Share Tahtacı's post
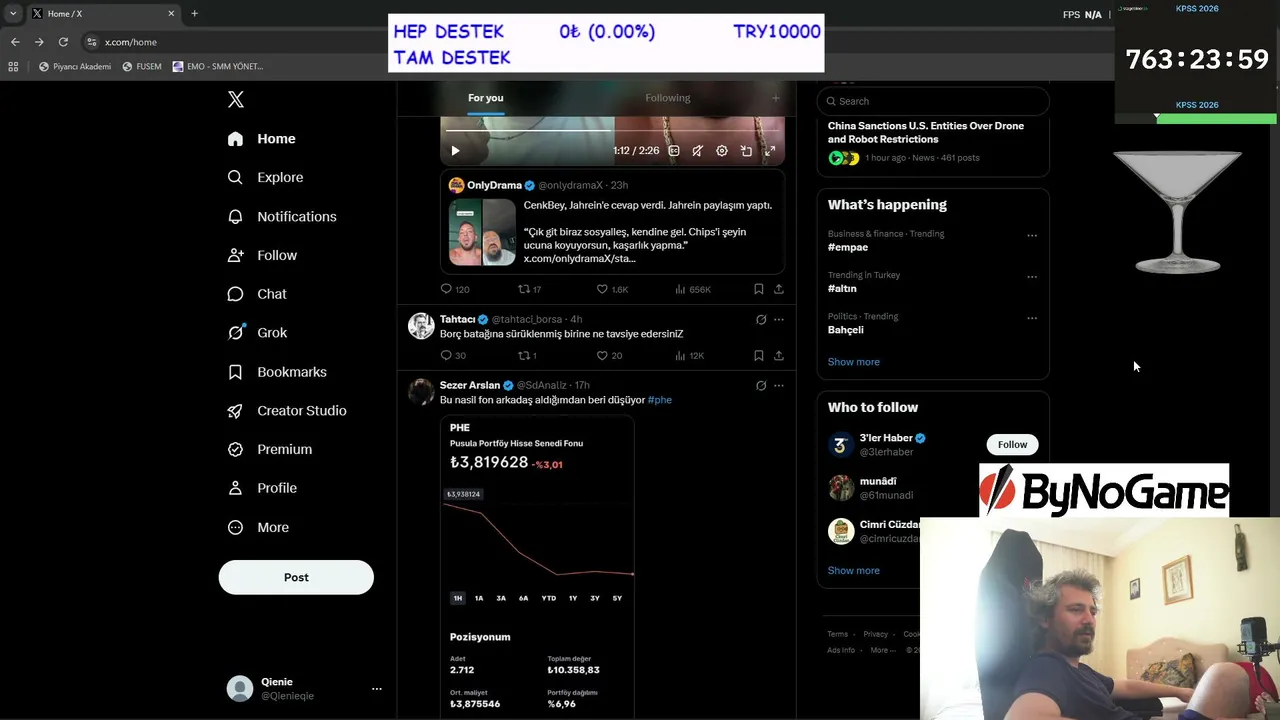The image size is (1280, 720). pos(779,355)
